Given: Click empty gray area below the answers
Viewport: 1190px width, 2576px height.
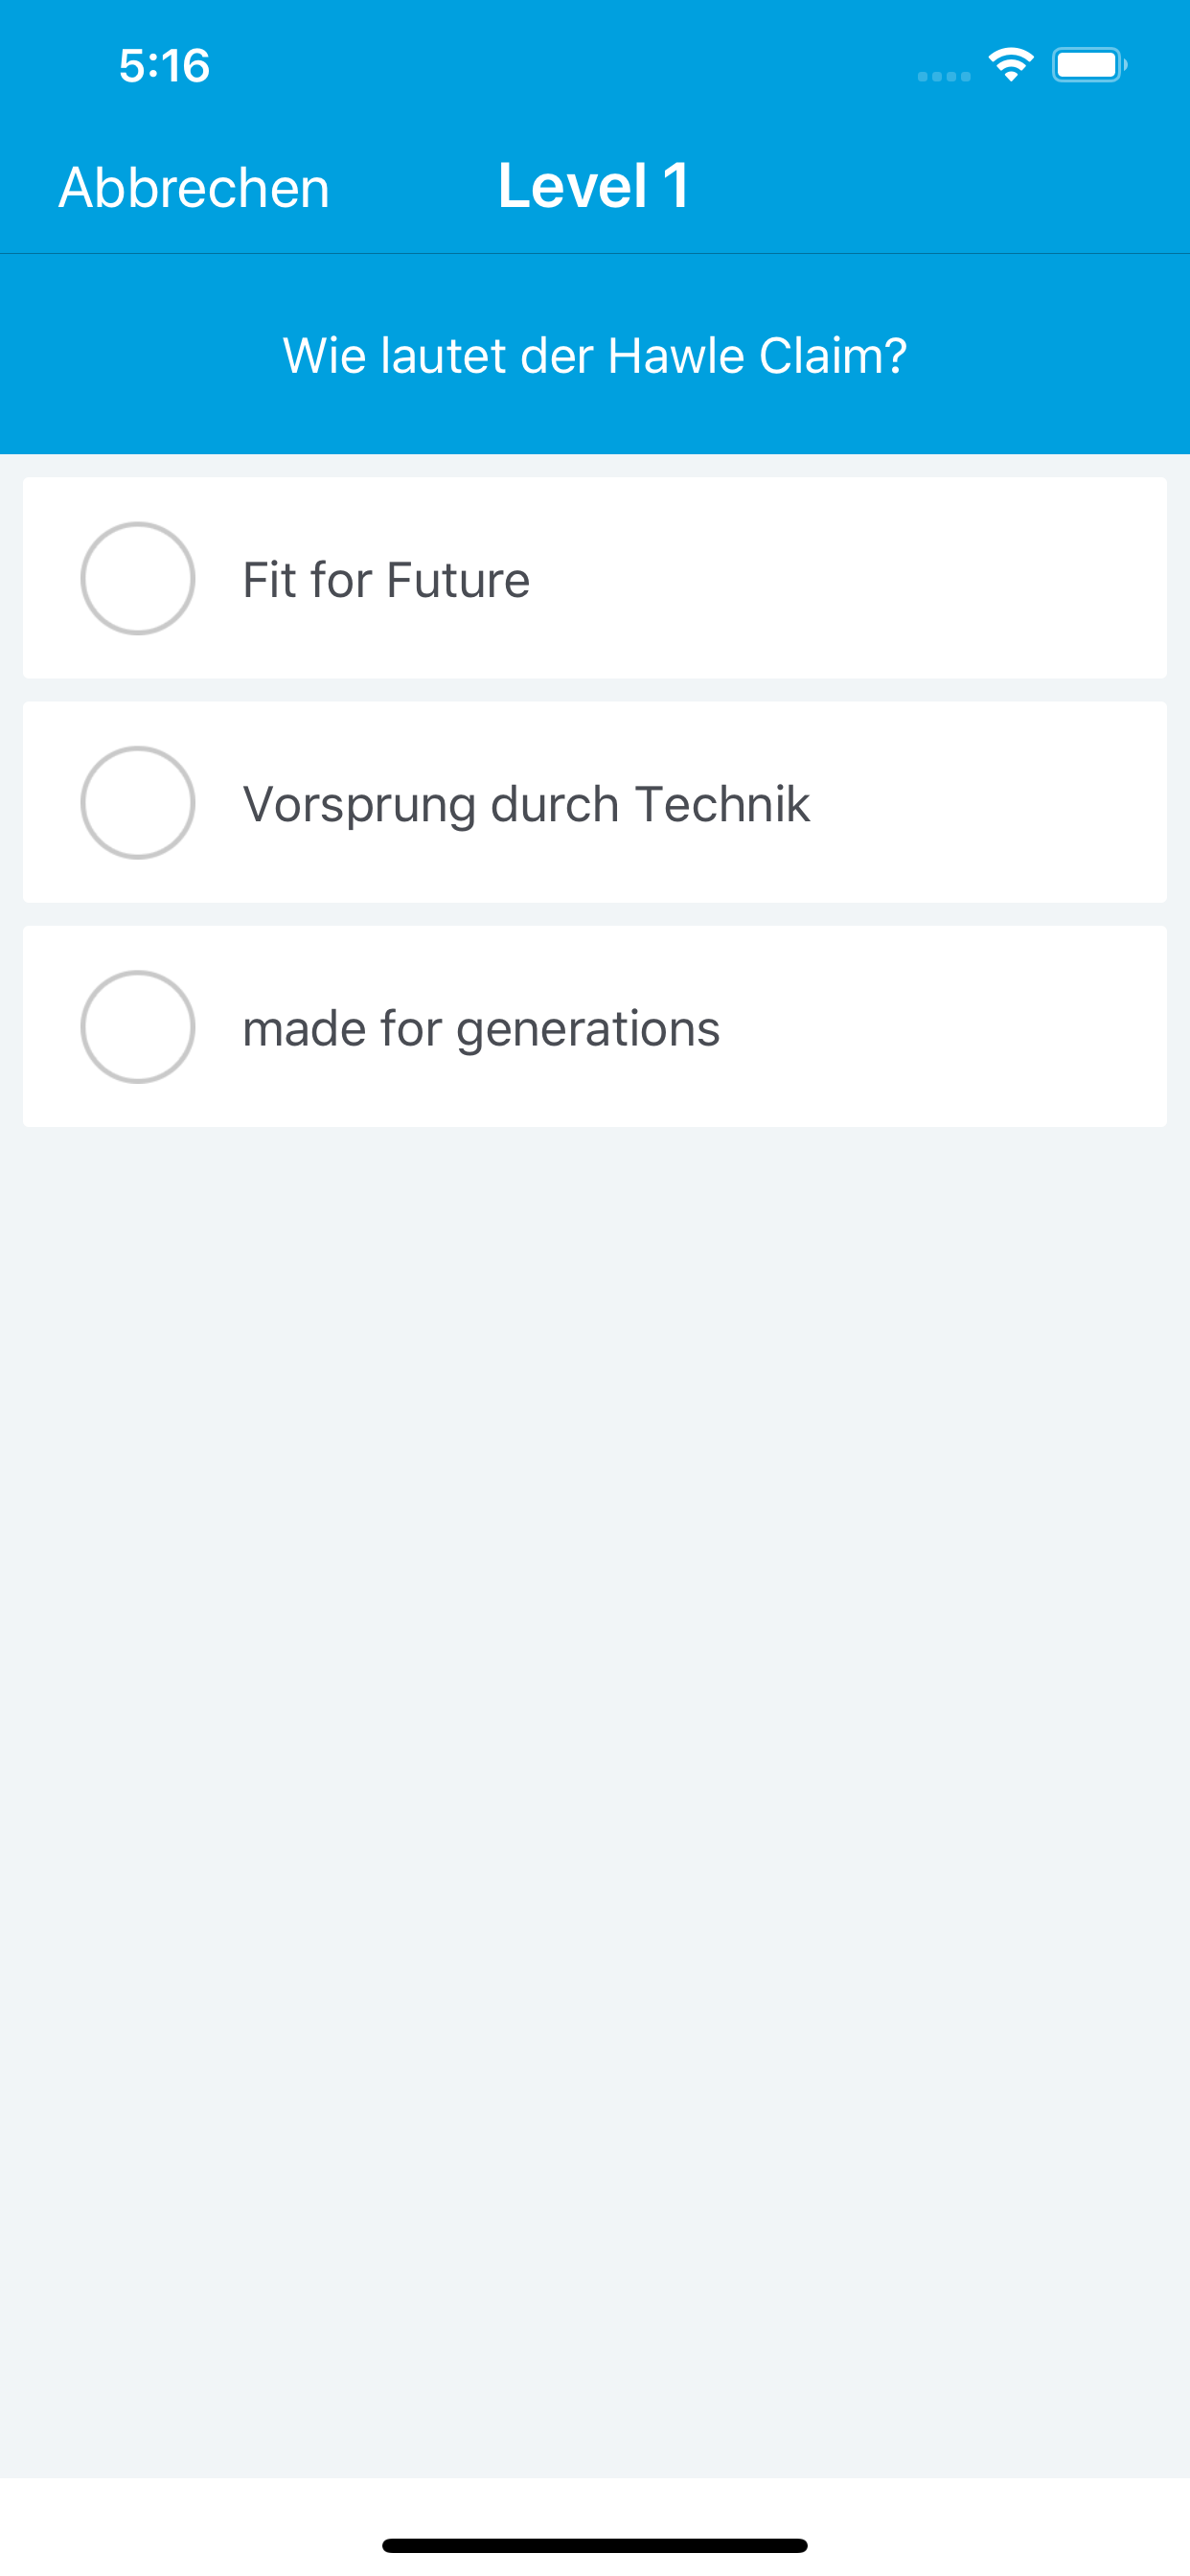Looking at the screenshot, I should click(x=595, y=1800).
